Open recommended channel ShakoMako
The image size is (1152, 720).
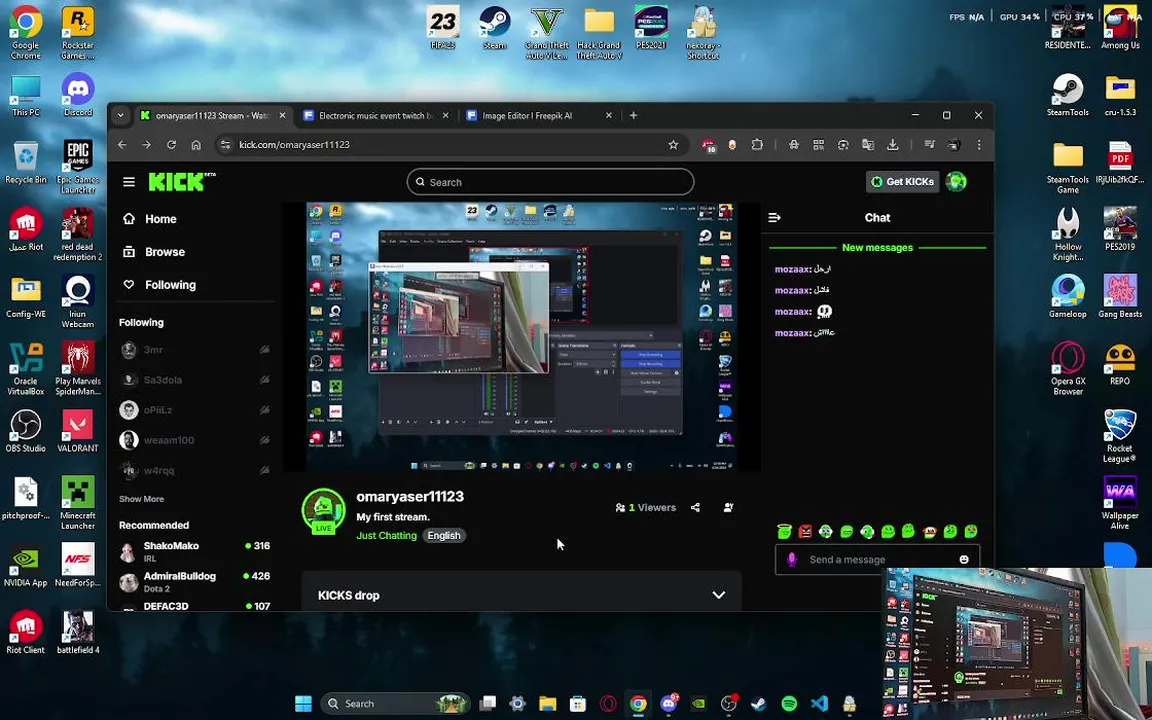tap(195, 552)
